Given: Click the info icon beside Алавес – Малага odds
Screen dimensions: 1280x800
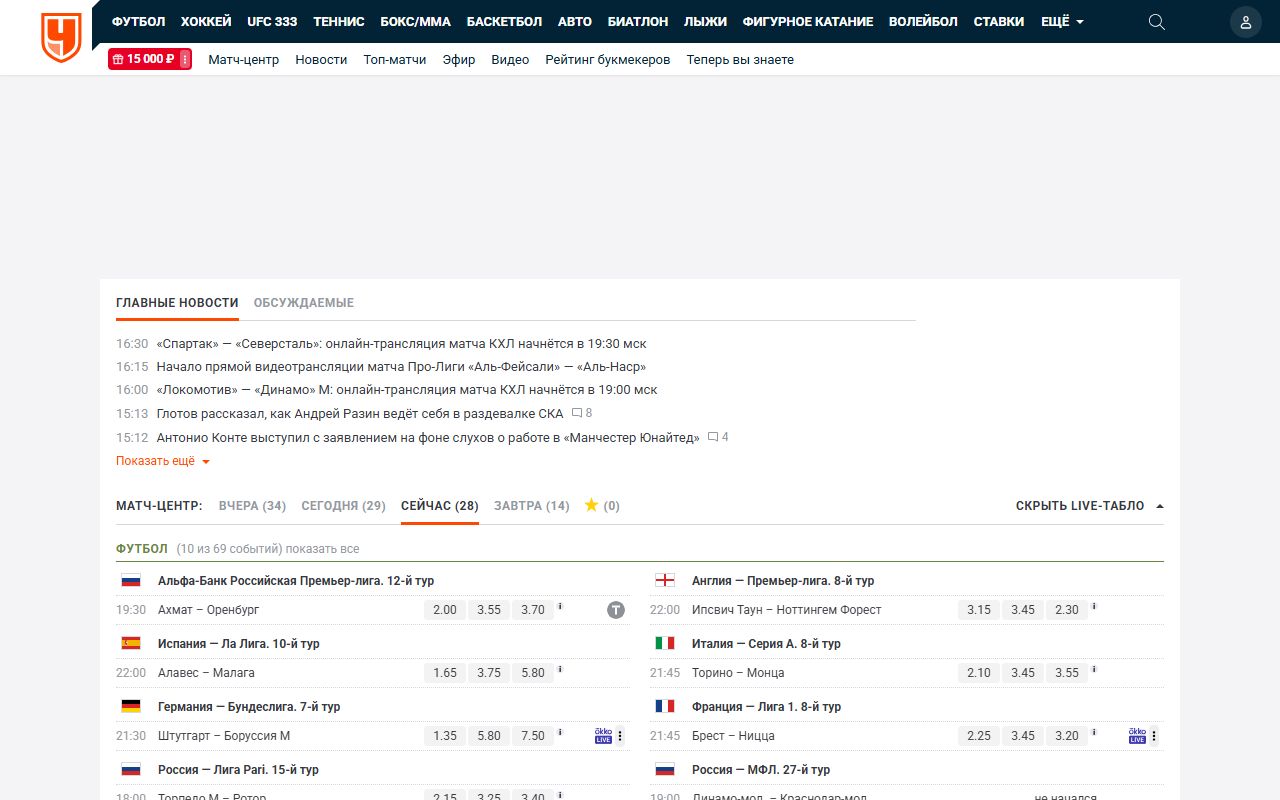Looking at the screenshot, I should [560, 669].
